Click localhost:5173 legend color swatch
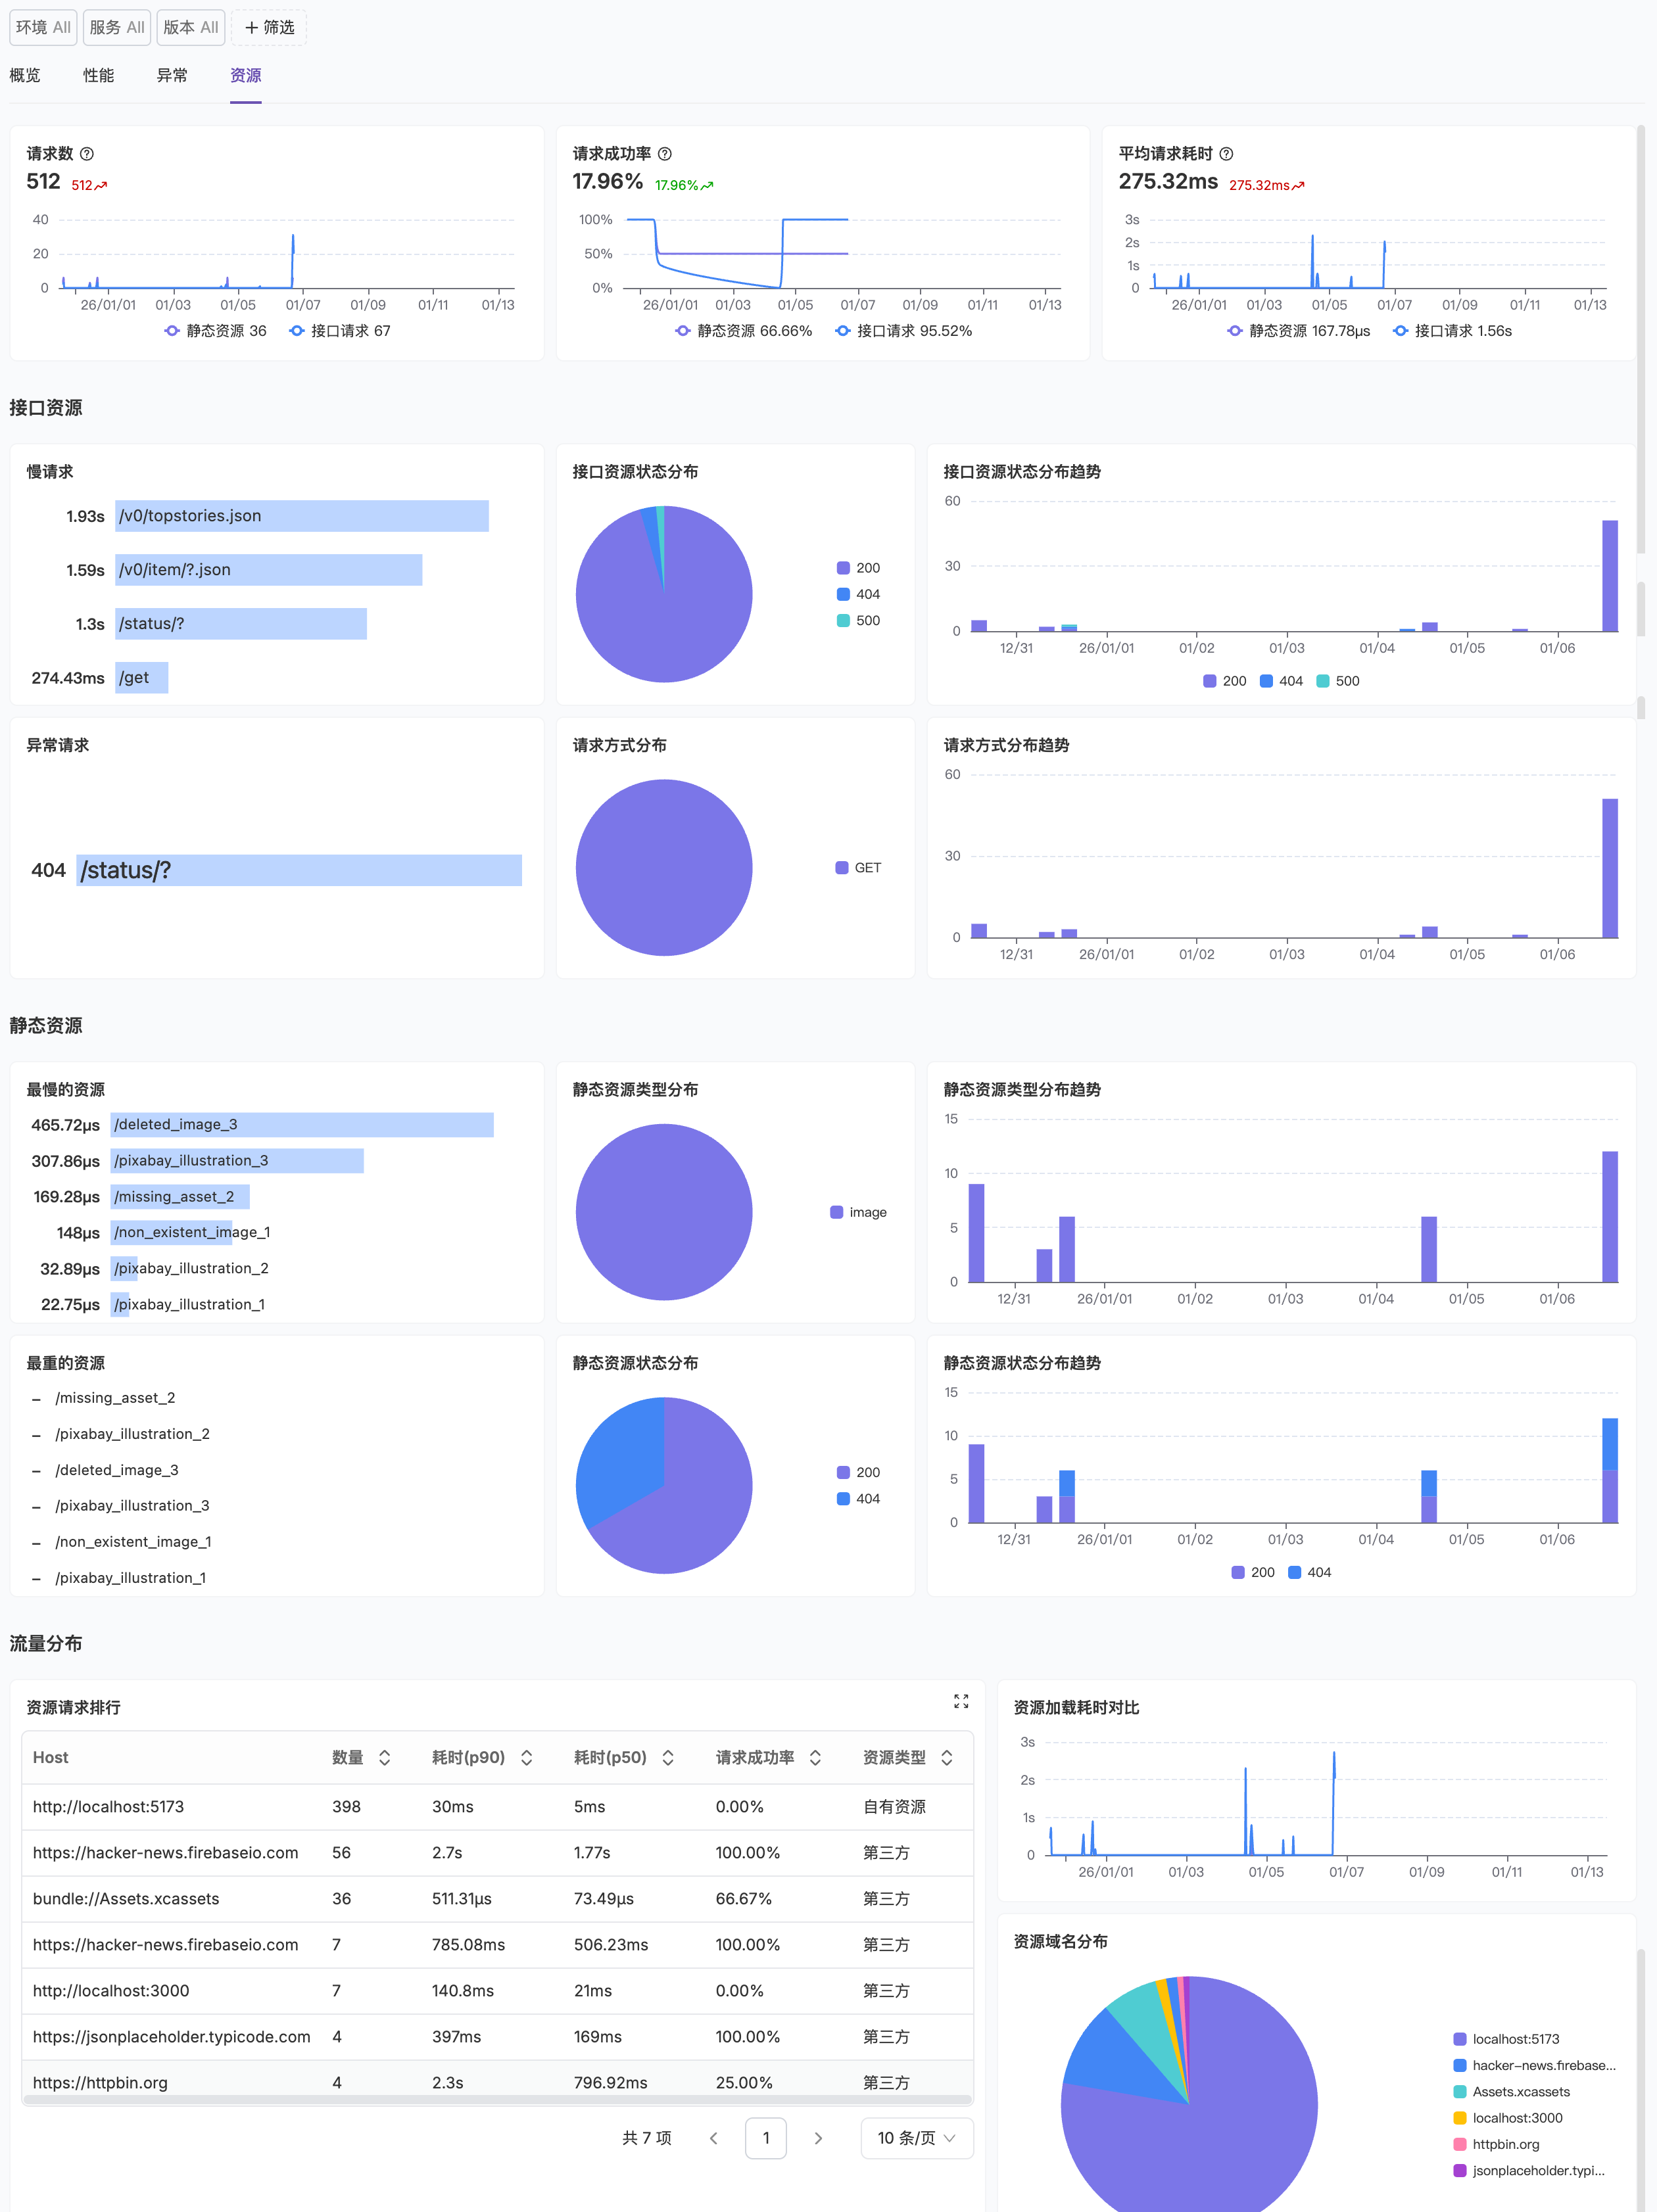1657x2212 pixels. click(1459, 2039)
